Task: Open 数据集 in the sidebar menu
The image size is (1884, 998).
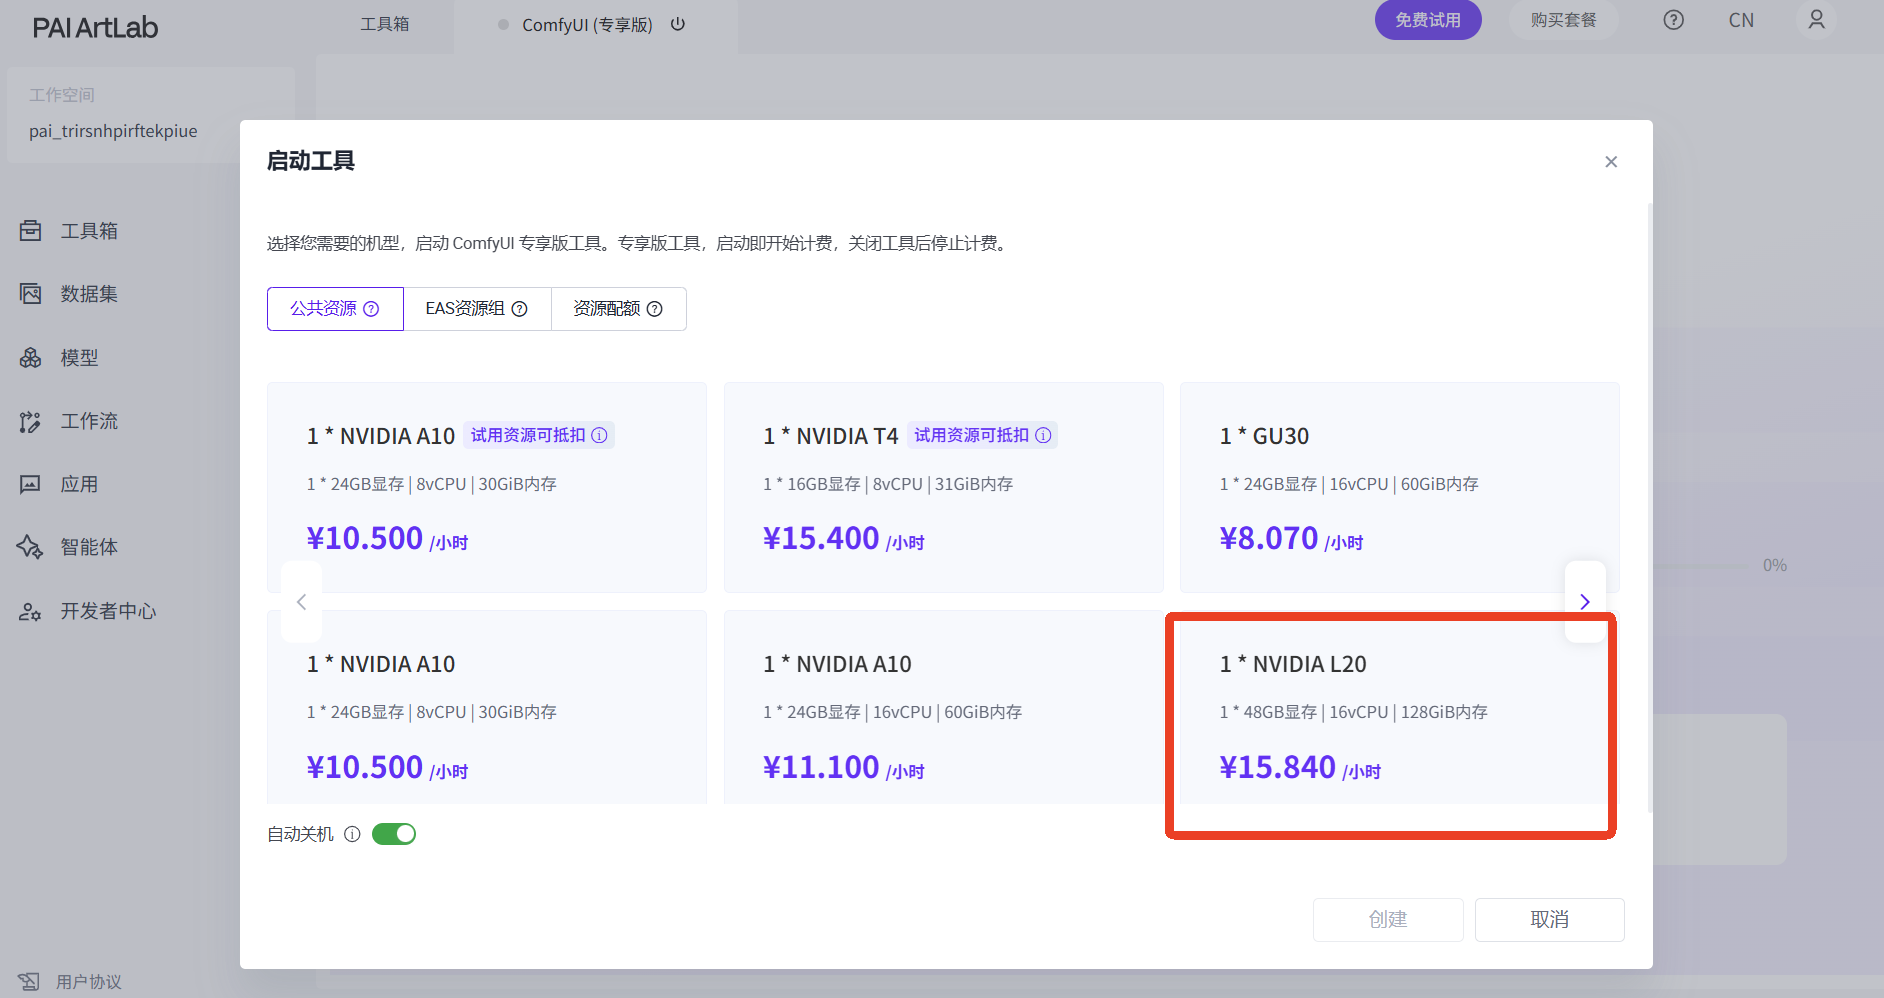Action: [89, 294]
